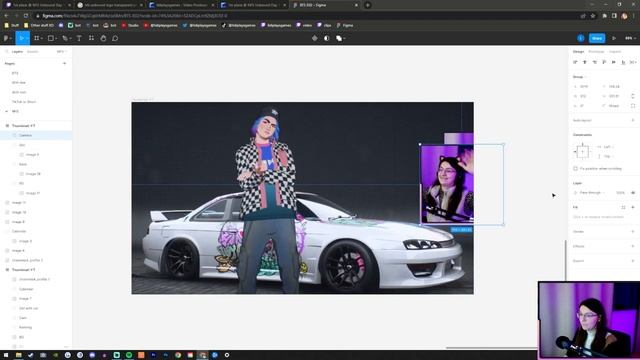The width and height of the screenshot is (640, 360).
Task: Add an effect with plus icon
Action: [633, 246]
